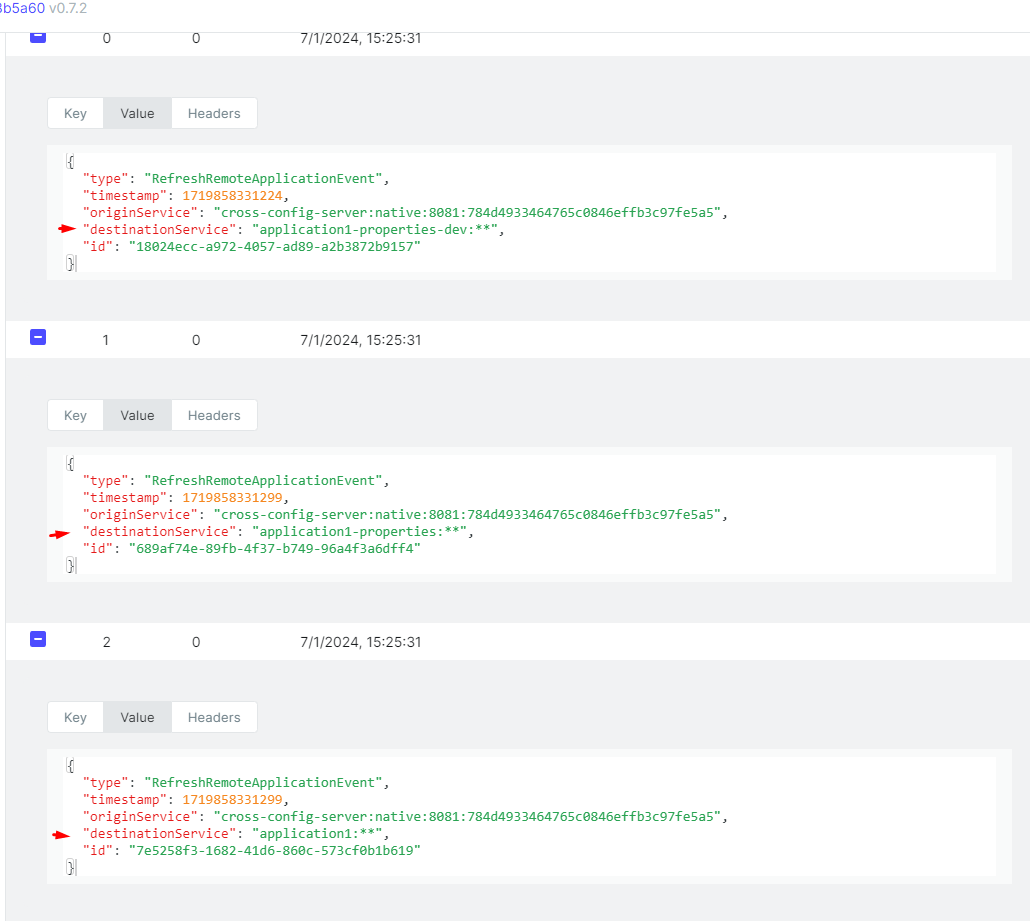Click type "RefreshRemoteApplicationEvent" in message 1
The height and width of the screenshot is (921, 1030).
tap(263, 481)
